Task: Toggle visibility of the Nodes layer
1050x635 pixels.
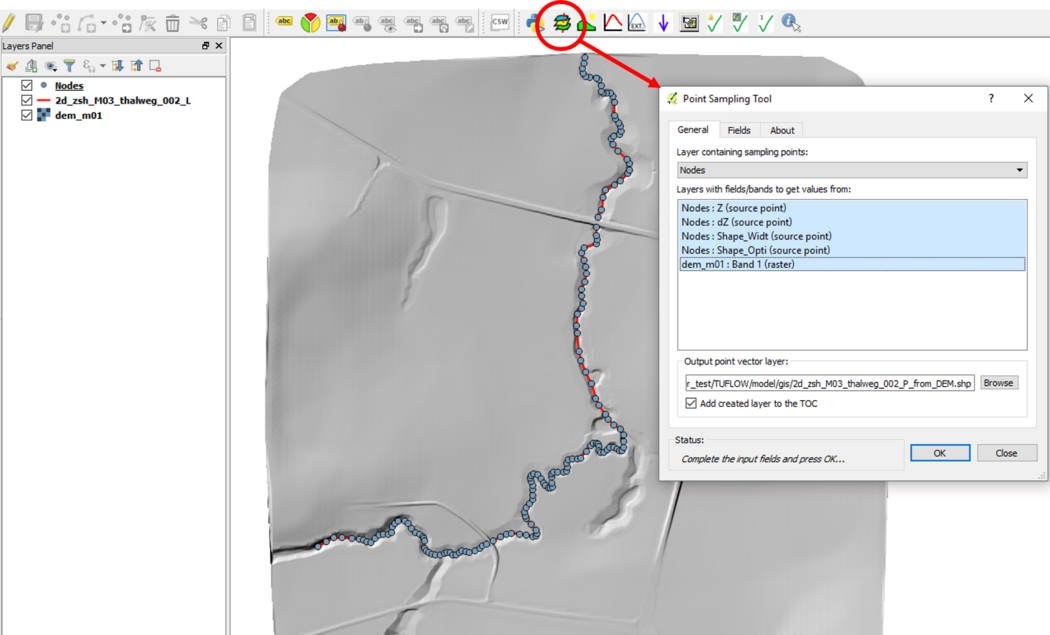Action: (27, 86)
